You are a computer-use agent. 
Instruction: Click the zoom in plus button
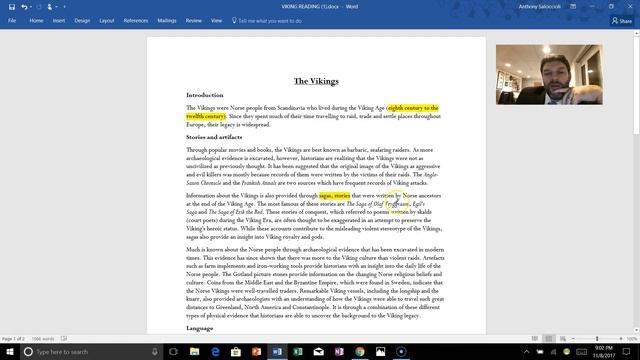[x=621, y=339]
